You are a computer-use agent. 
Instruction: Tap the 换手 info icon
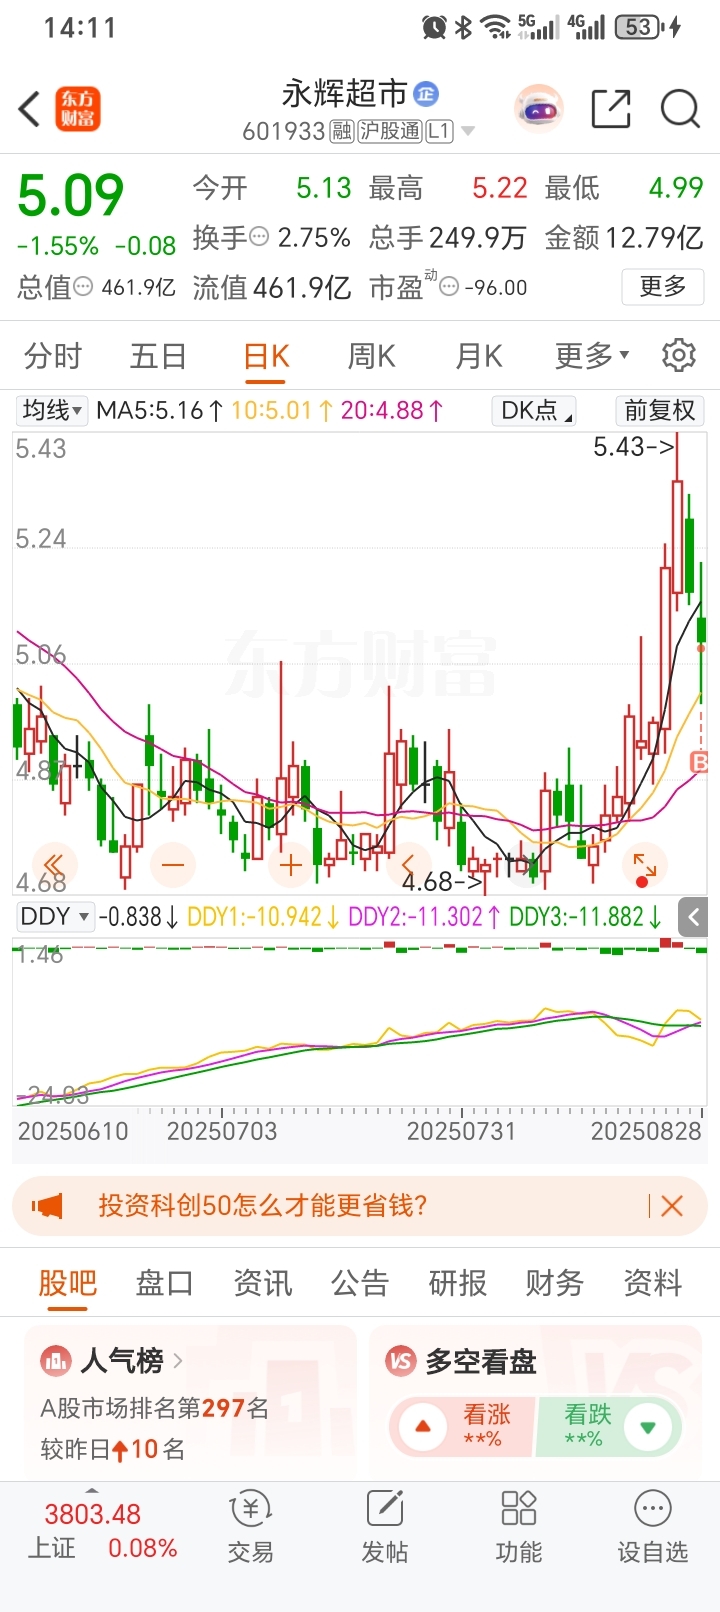pos(259,237)
